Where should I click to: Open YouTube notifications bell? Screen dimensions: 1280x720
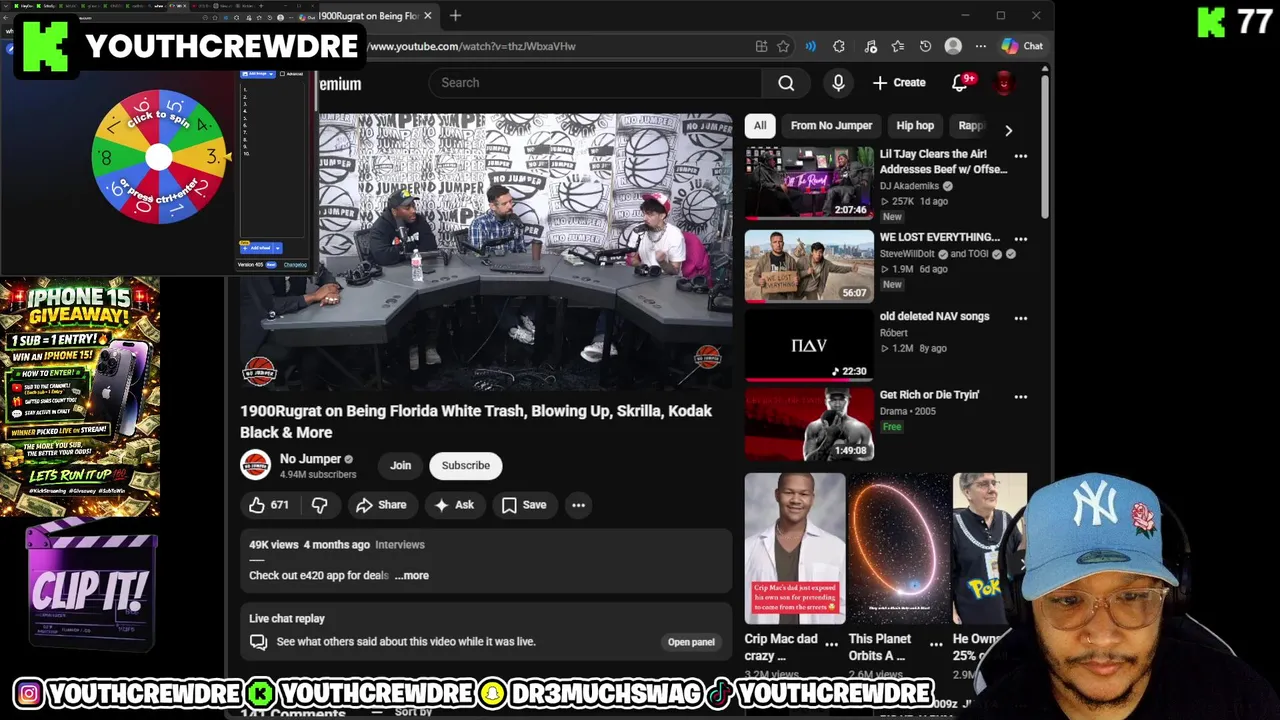click(960, 83)
